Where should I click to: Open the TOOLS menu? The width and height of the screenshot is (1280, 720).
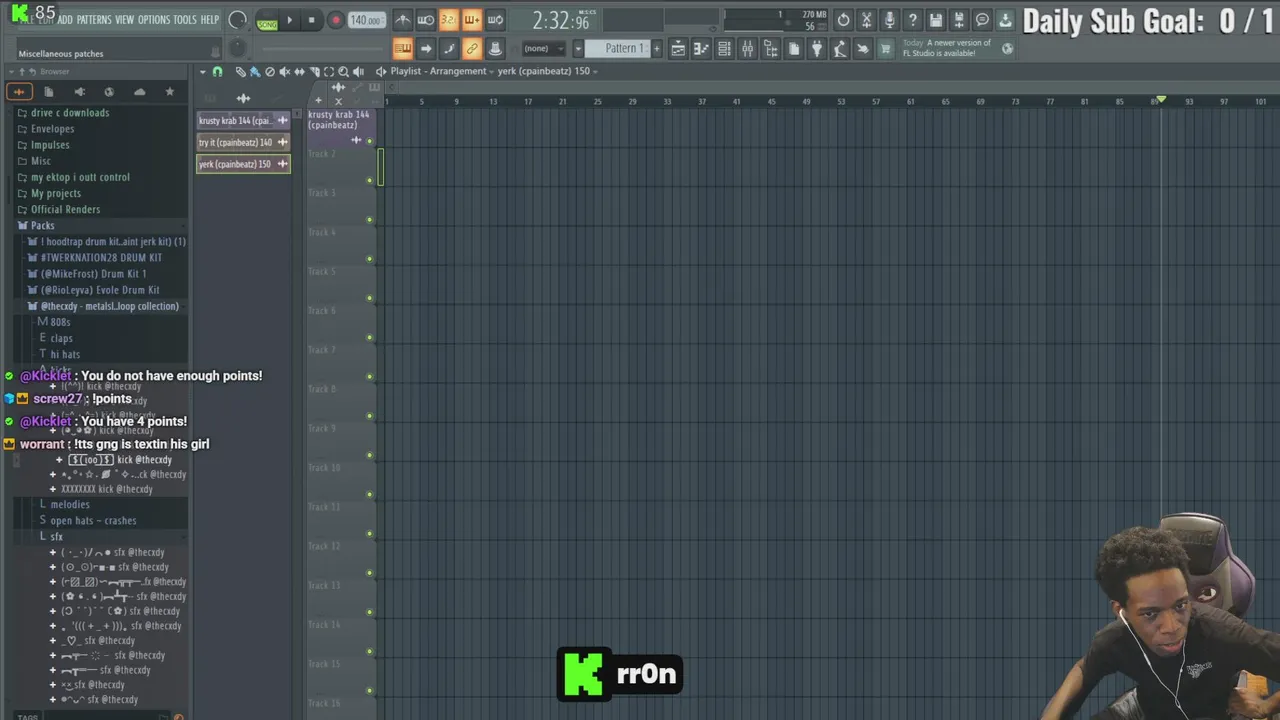click(x=185, y=20)
